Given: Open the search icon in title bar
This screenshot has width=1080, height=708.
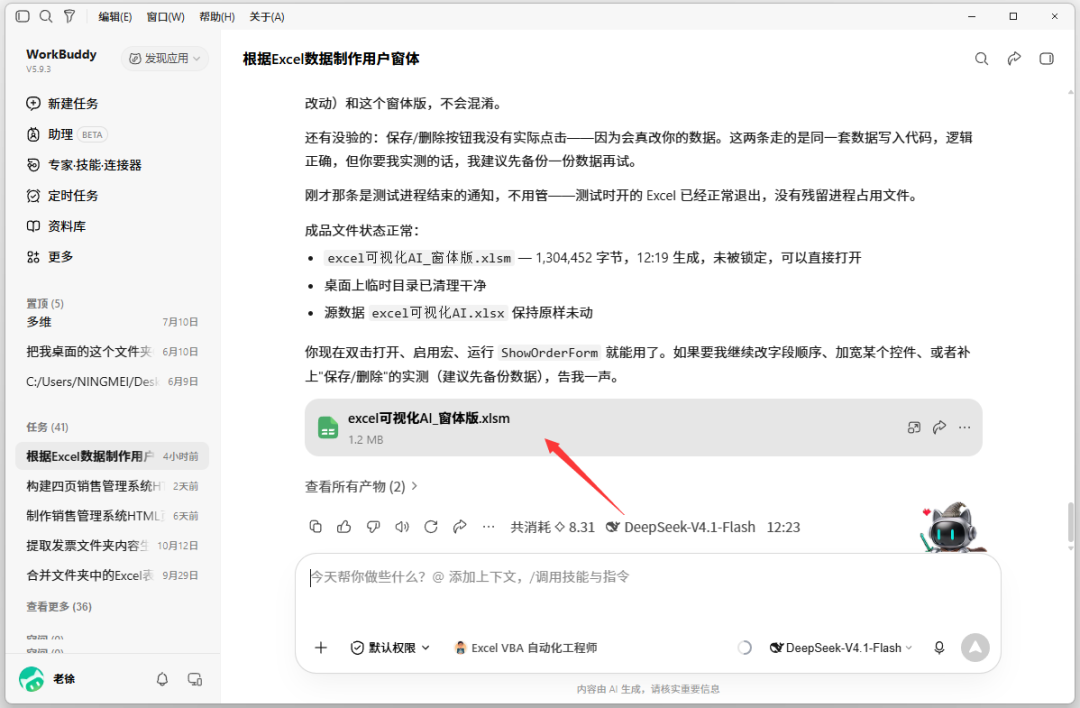Looking at the screenshot, I should pyautogui.click(x=46, y=17).
